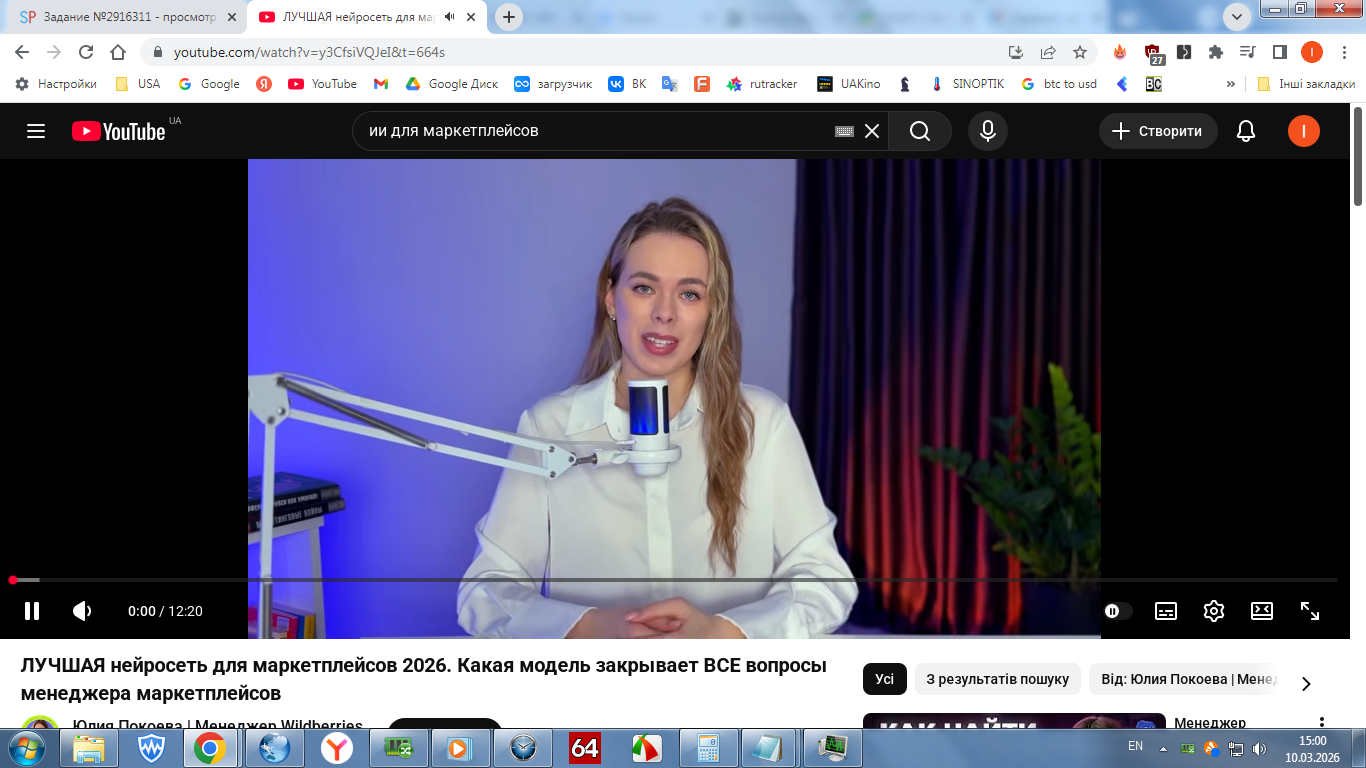Open the tab search dropdown
1366x768 pixels.
pos(1237,16)
